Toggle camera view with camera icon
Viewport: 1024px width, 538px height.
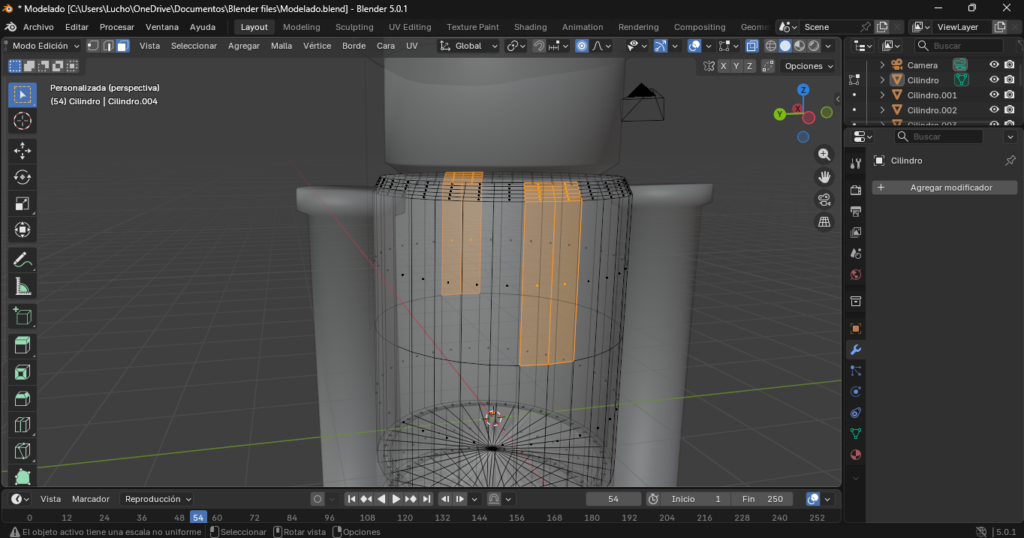(x=824, y=199)
